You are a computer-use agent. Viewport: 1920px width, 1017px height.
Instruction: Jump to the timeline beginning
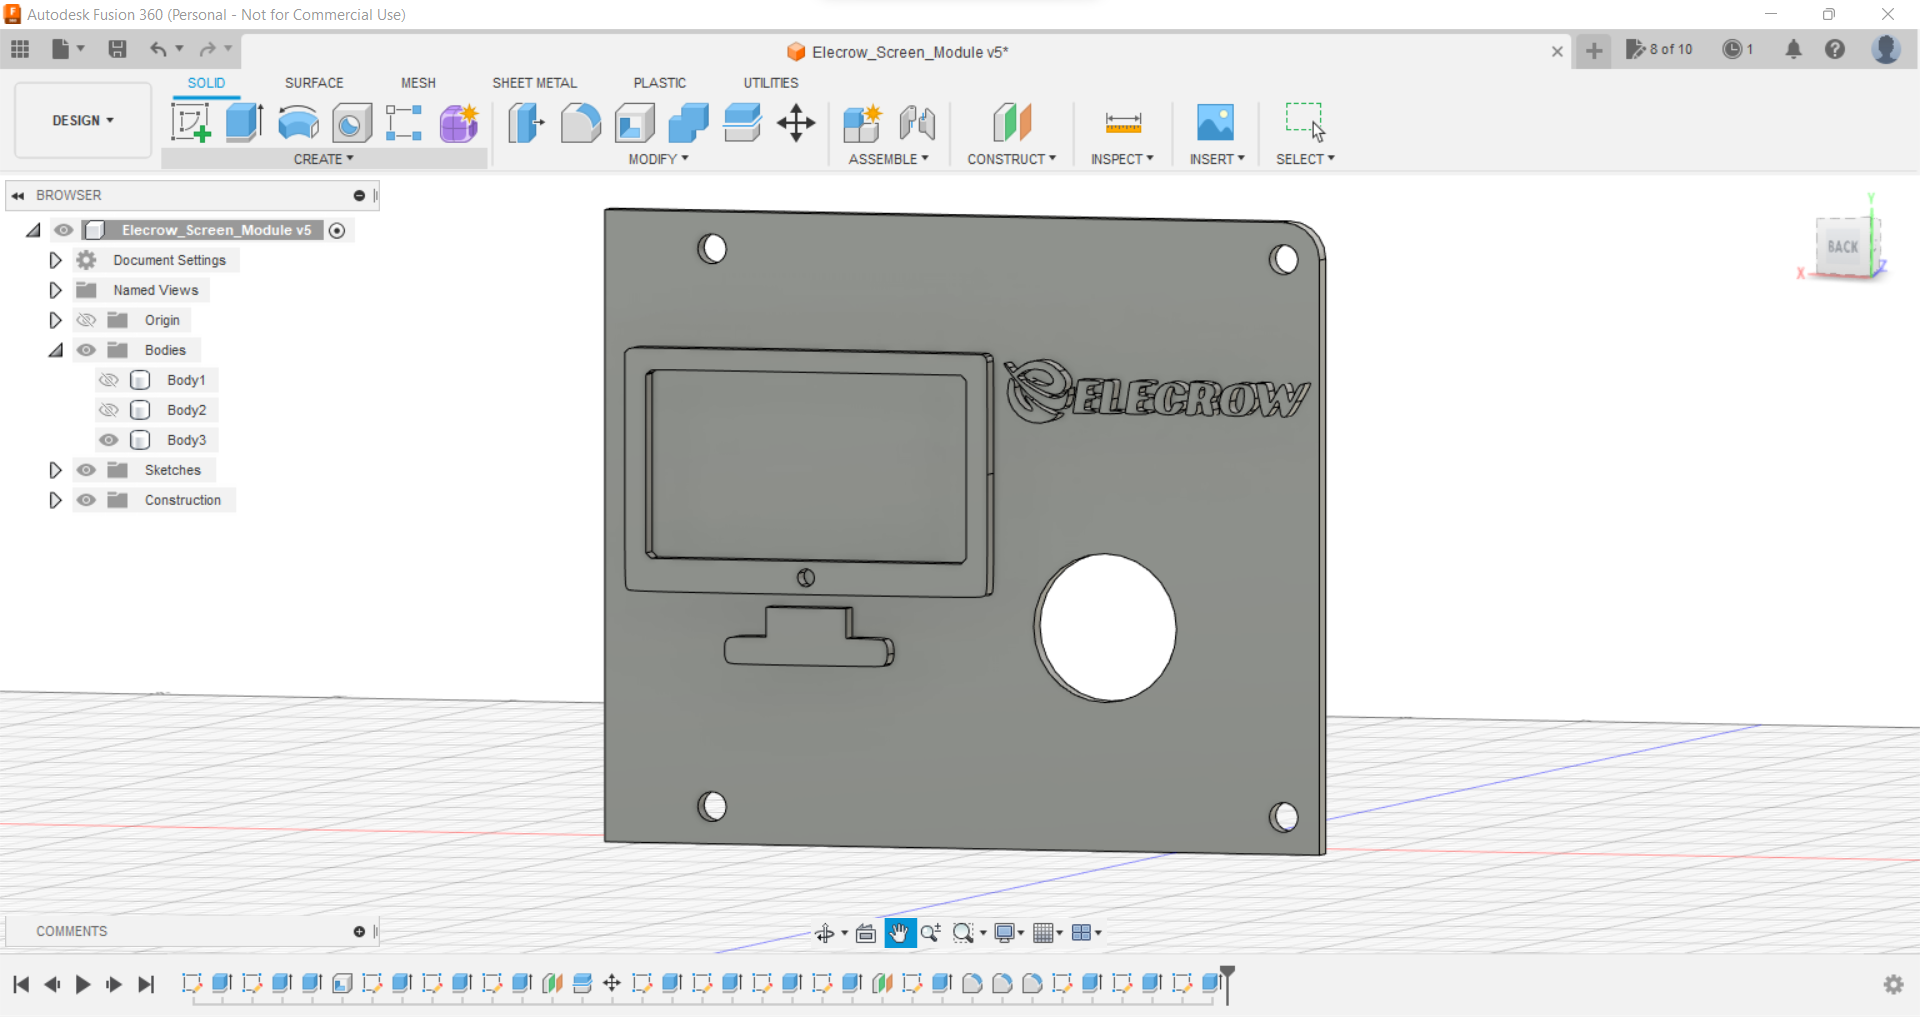pos(21,984)
